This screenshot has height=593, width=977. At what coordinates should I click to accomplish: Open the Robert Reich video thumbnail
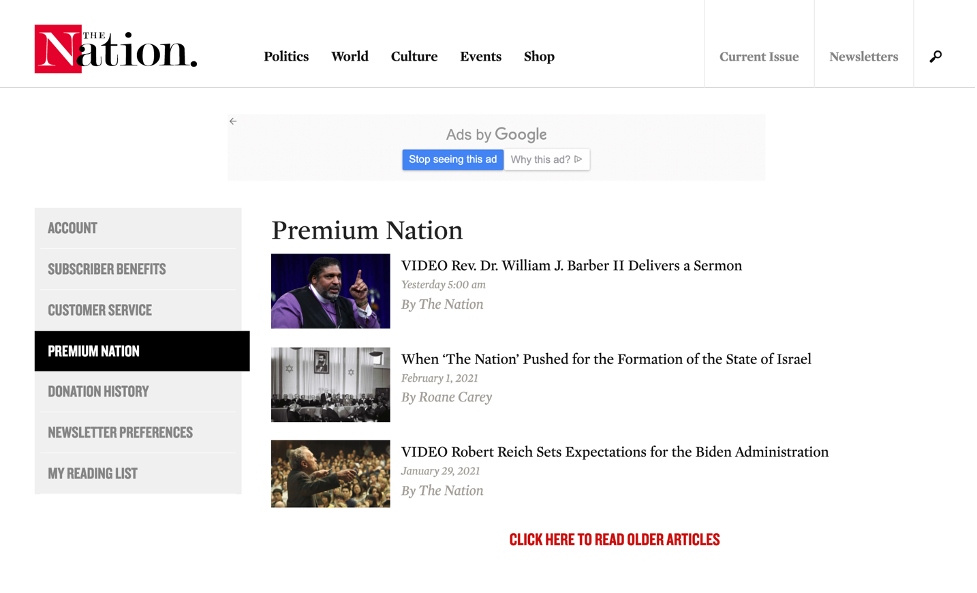point(331,474)
